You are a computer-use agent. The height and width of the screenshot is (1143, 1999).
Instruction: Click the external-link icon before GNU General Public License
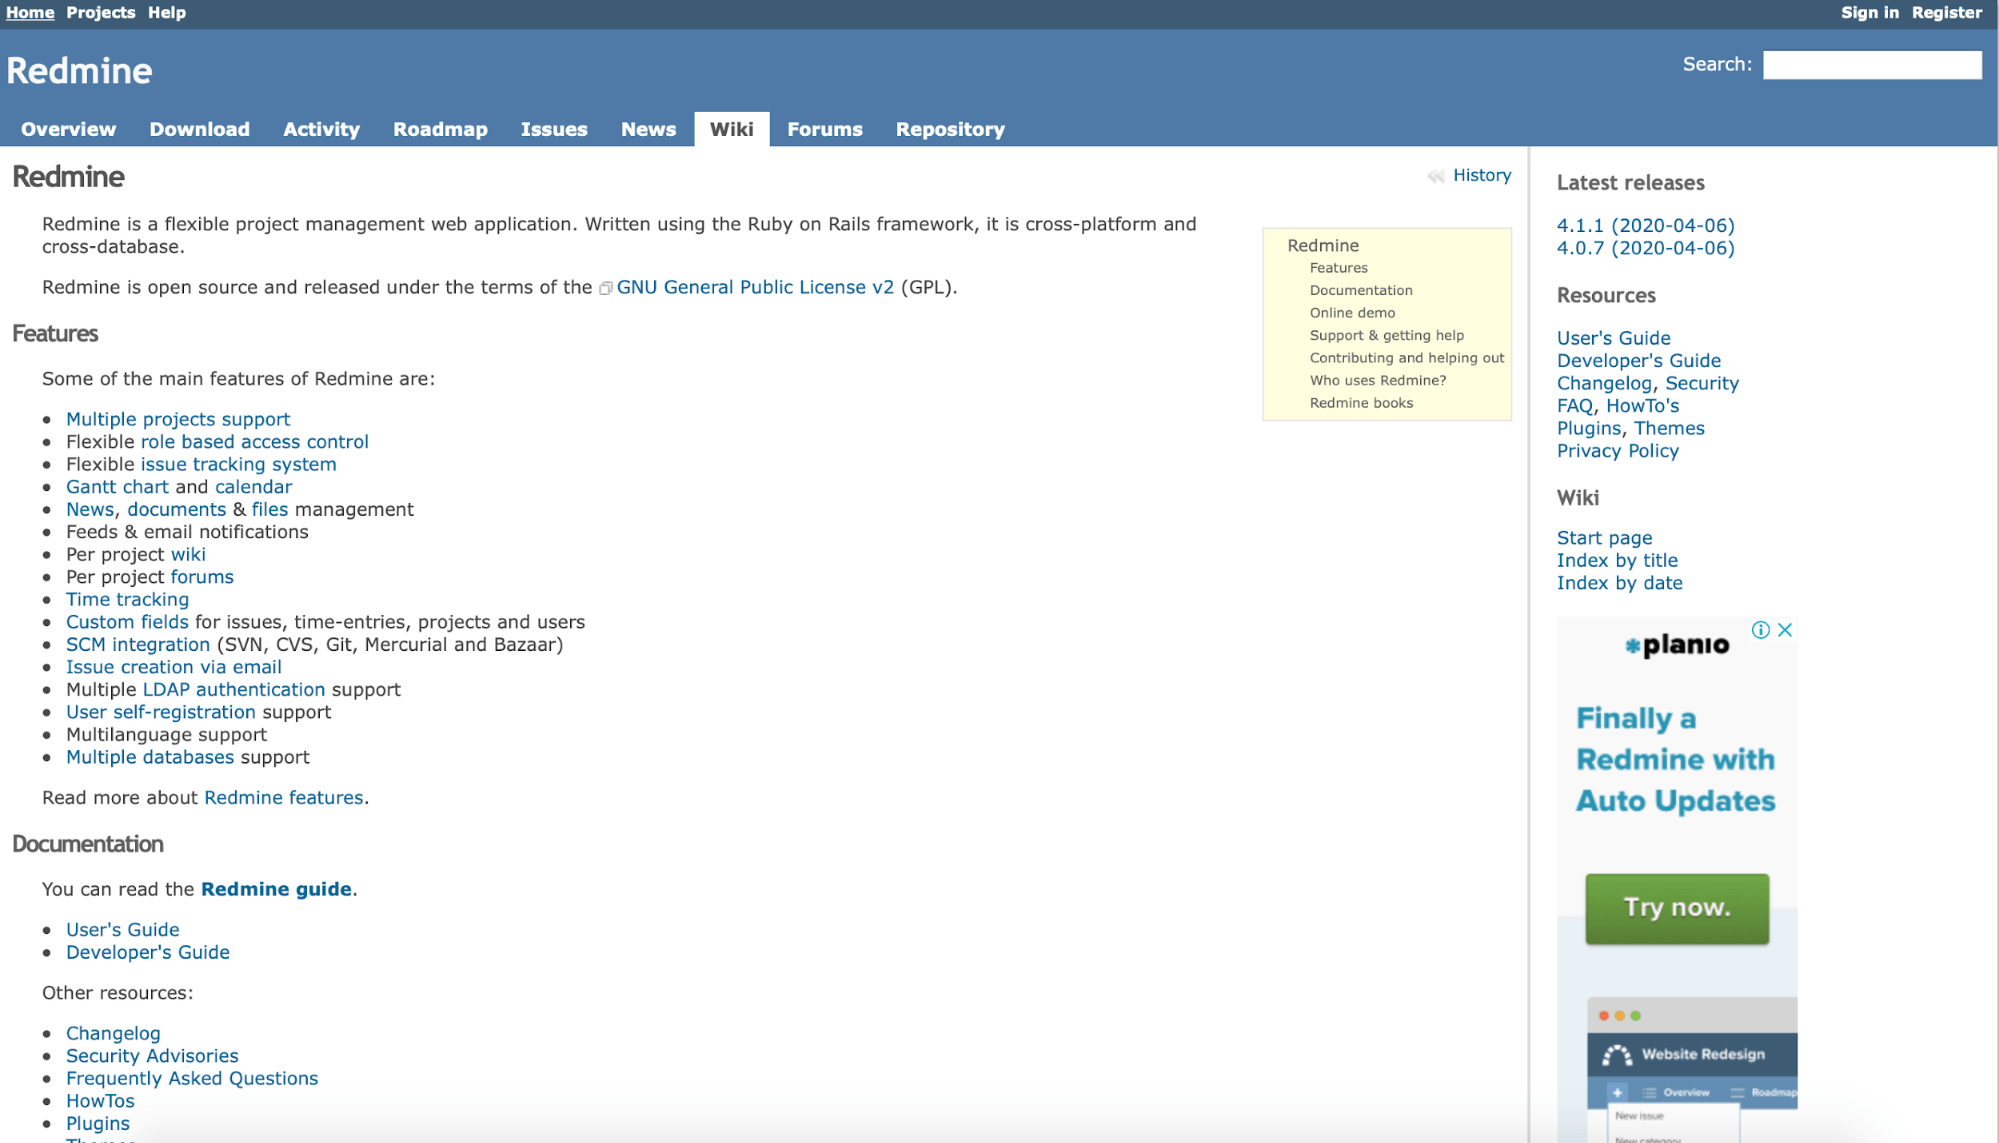(606, 287)
